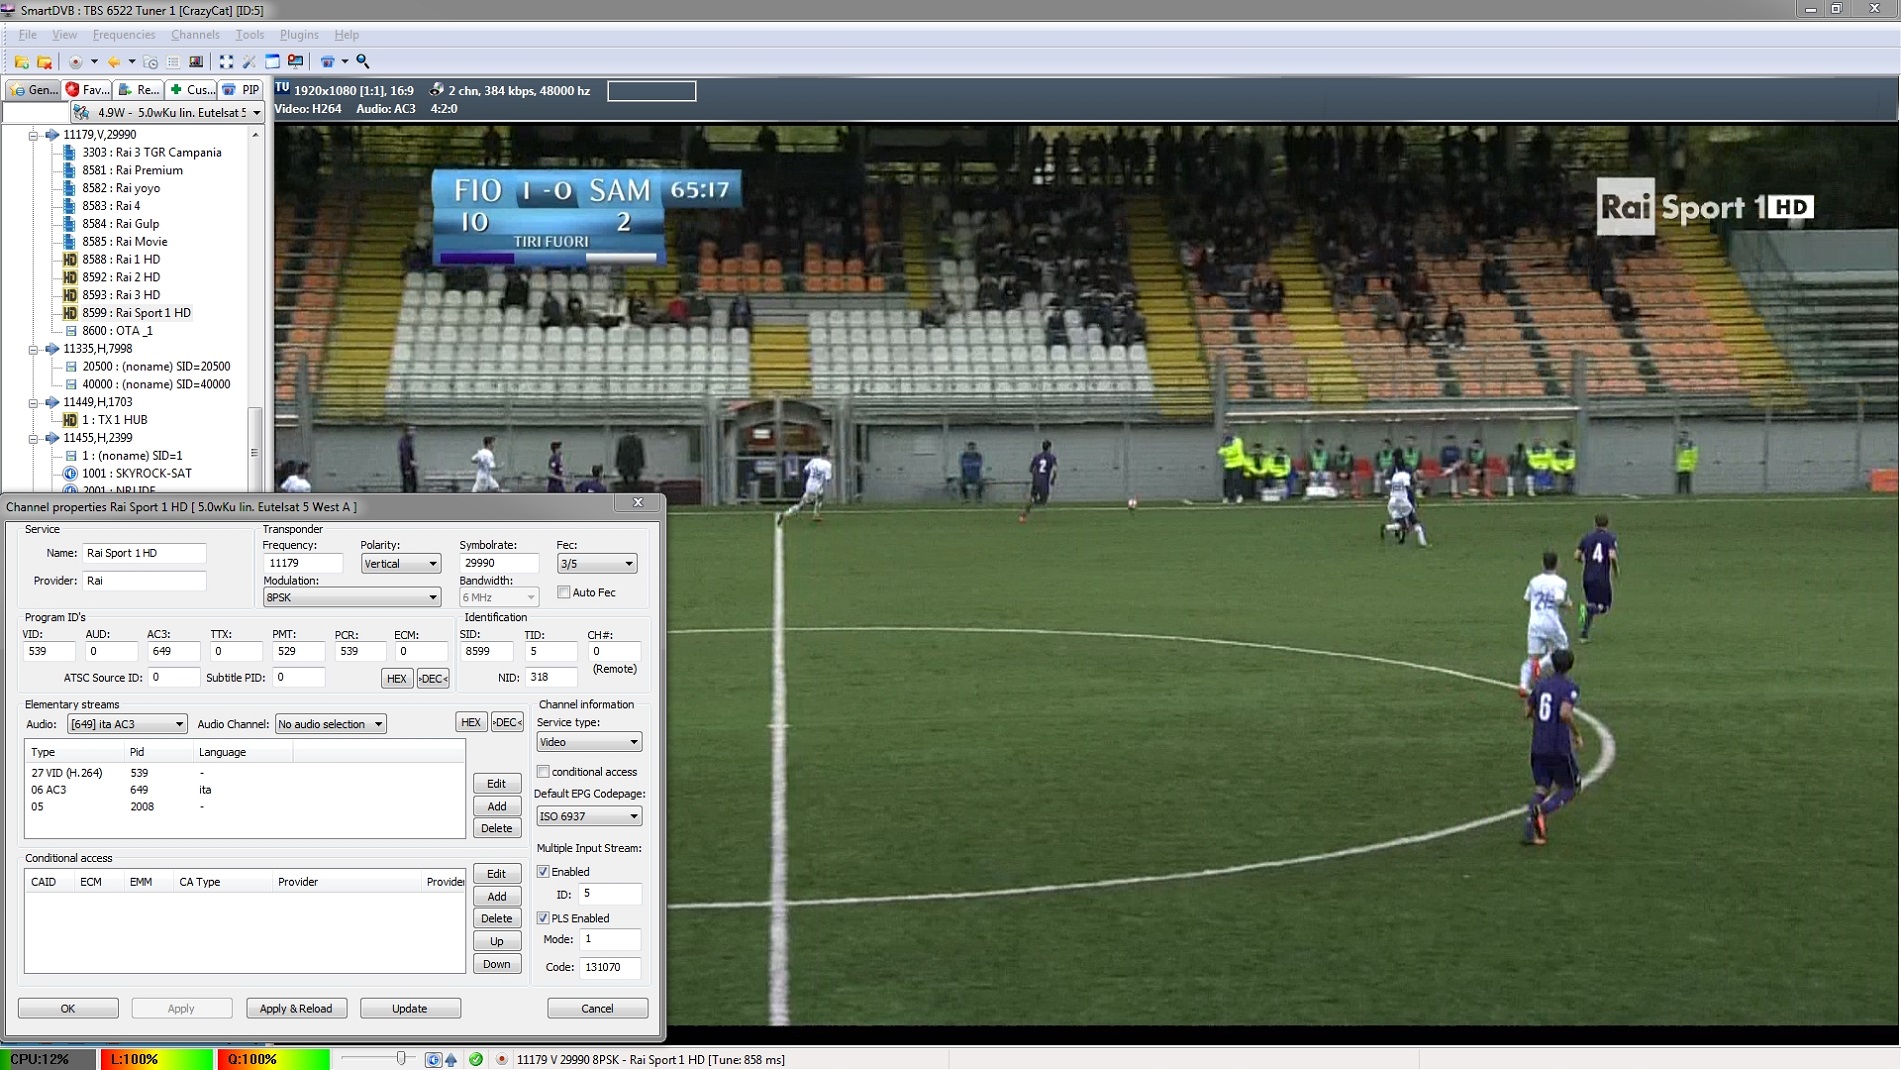
Task: Open the File menu
Action: coord(27,35)
